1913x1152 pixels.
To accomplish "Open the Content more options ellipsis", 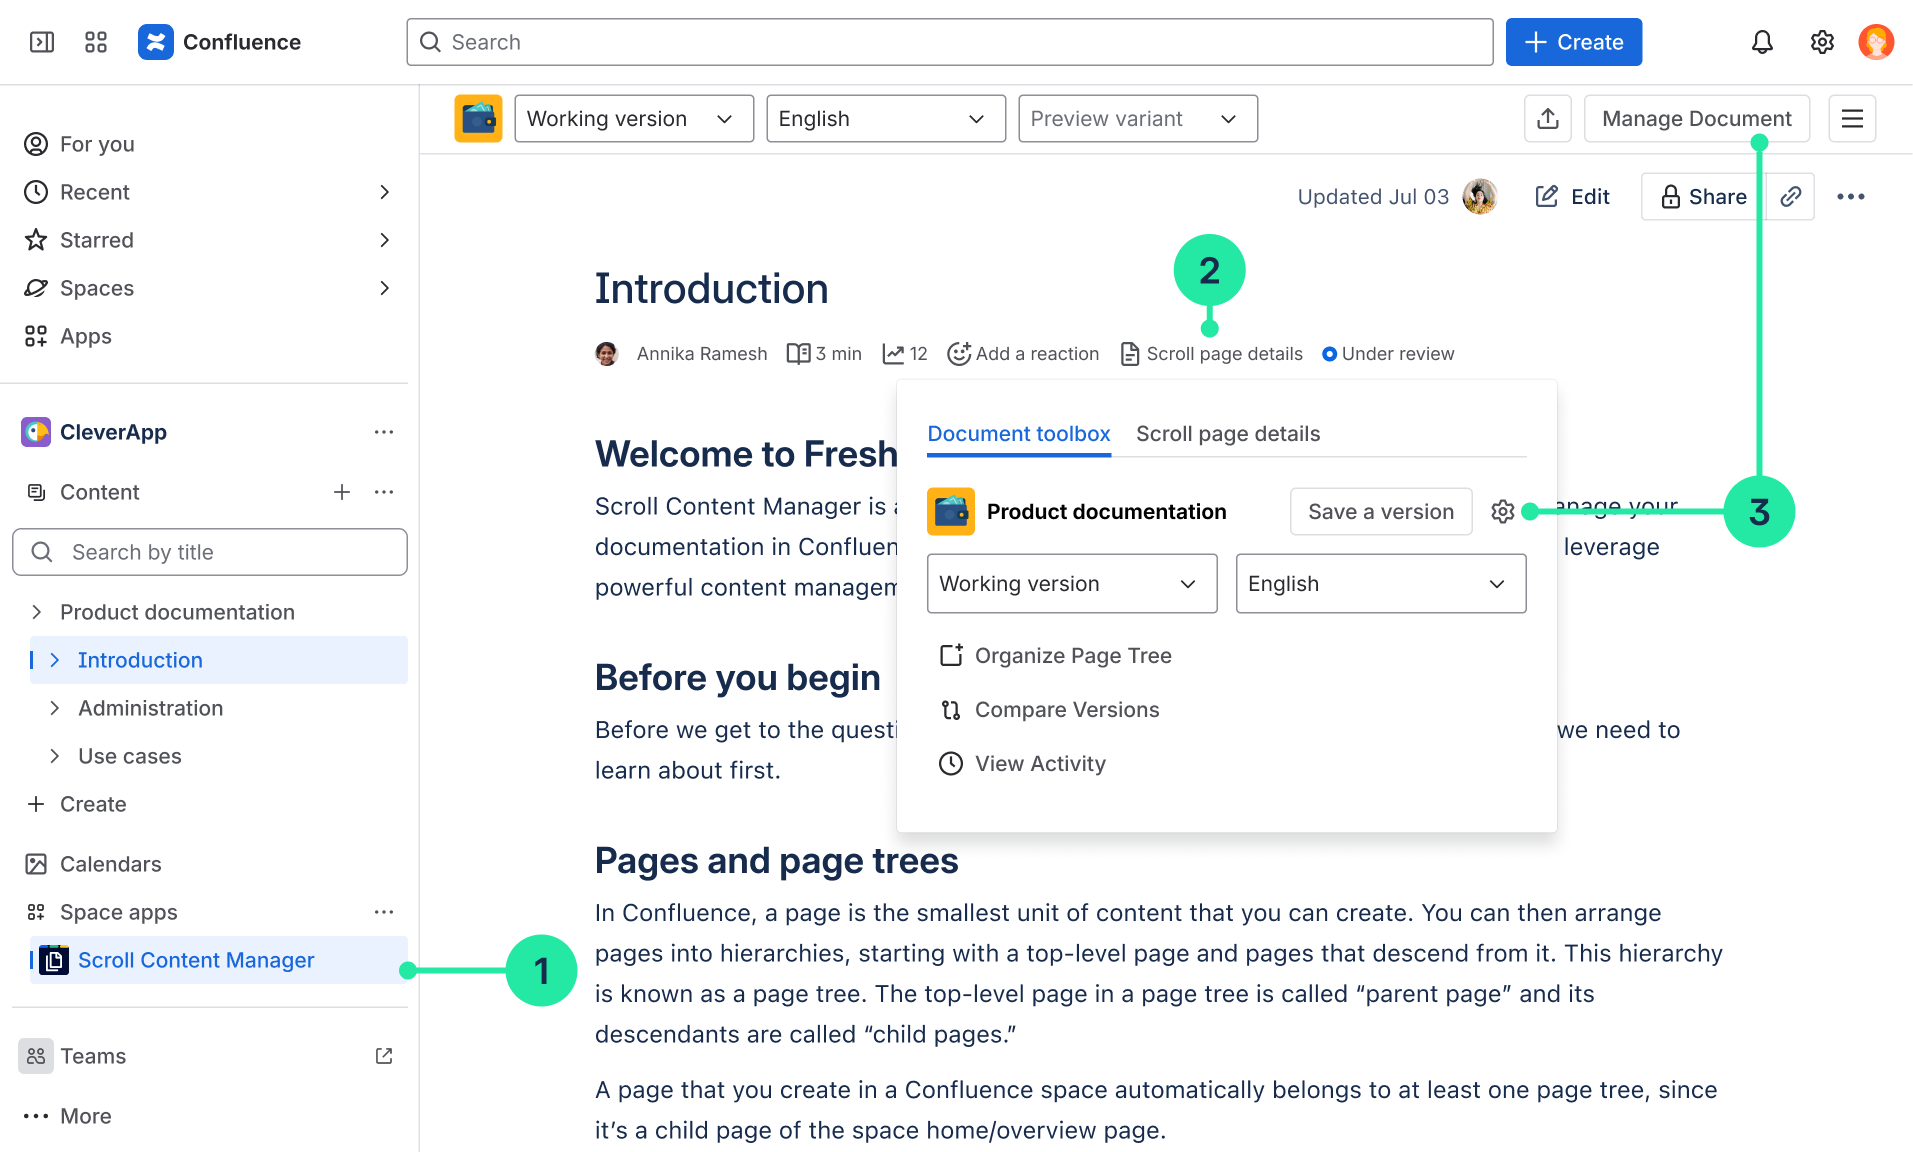I will tap(384, 492).
